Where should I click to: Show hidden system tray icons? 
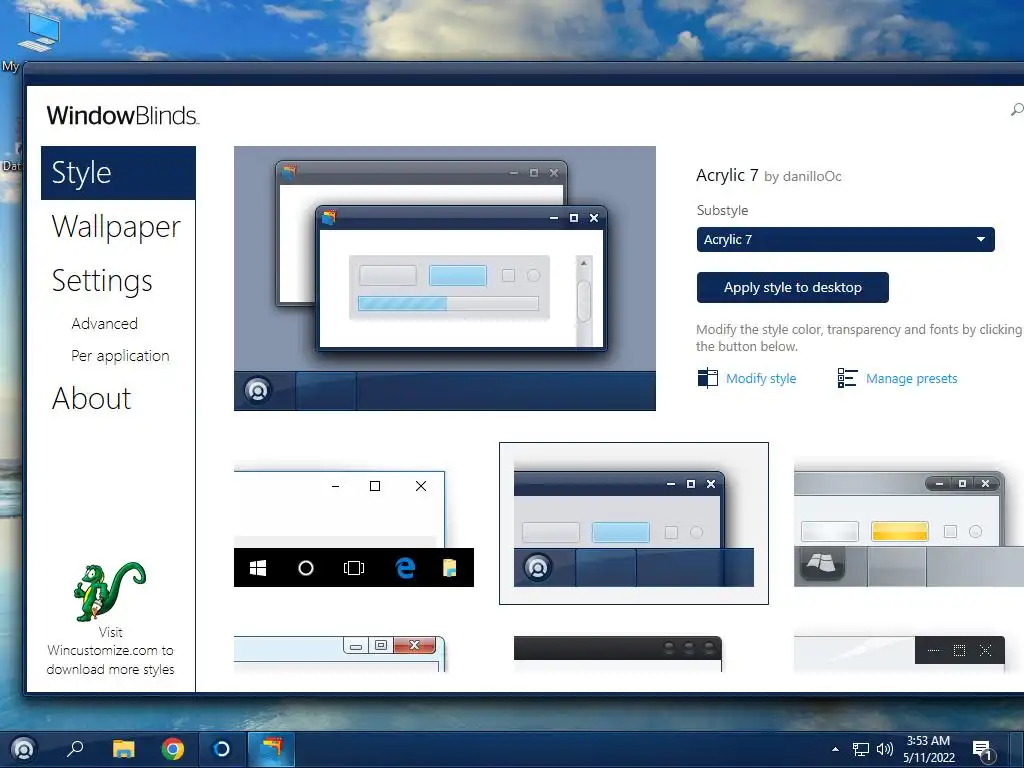(835, 749)
